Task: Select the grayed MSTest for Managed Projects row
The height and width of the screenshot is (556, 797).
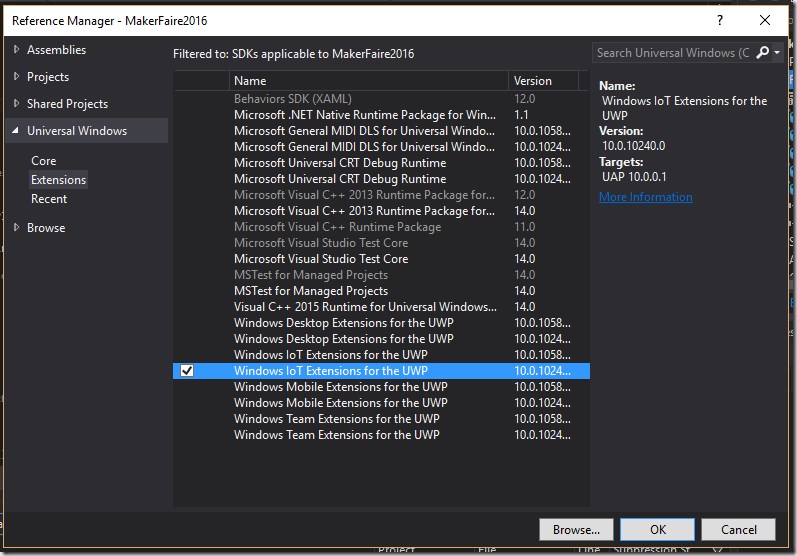Action: tap(381, 275)
